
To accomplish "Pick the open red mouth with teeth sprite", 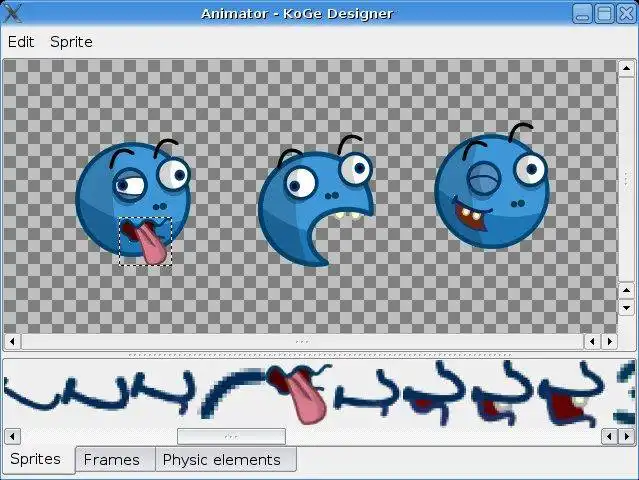I will point(573,395).
